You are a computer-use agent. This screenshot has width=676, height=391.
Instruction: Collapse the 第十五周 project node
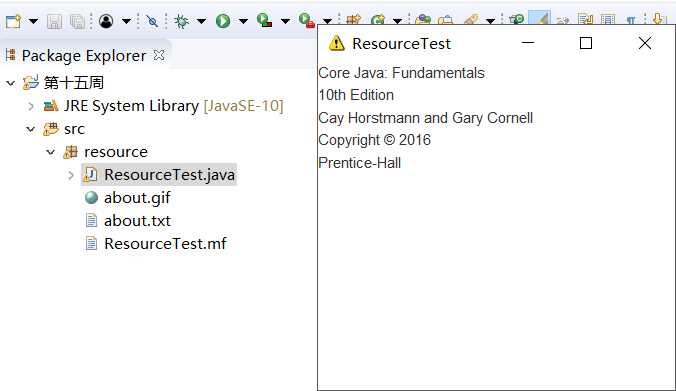tap(10, 83)
